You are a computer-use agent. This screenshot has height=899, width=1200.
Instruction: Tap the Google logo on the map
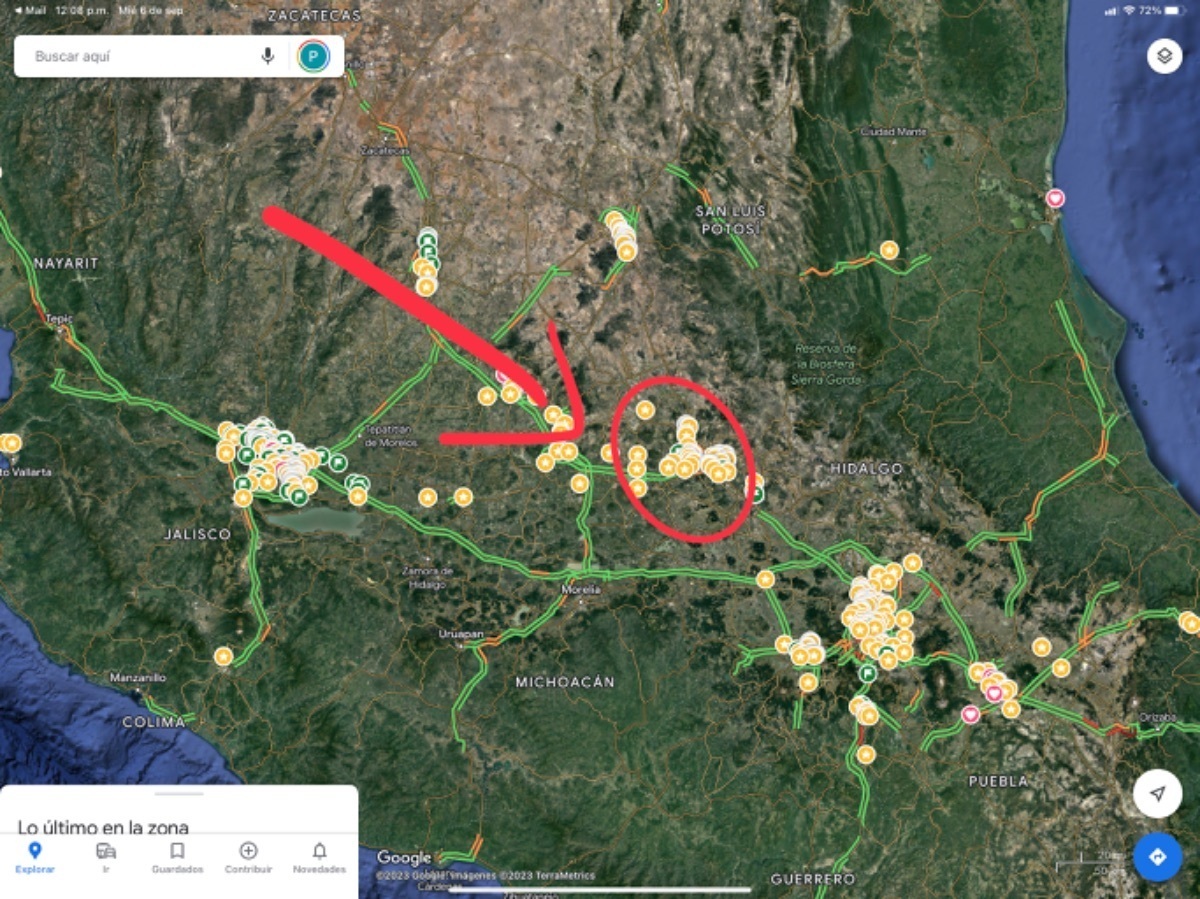pos(404,858)
